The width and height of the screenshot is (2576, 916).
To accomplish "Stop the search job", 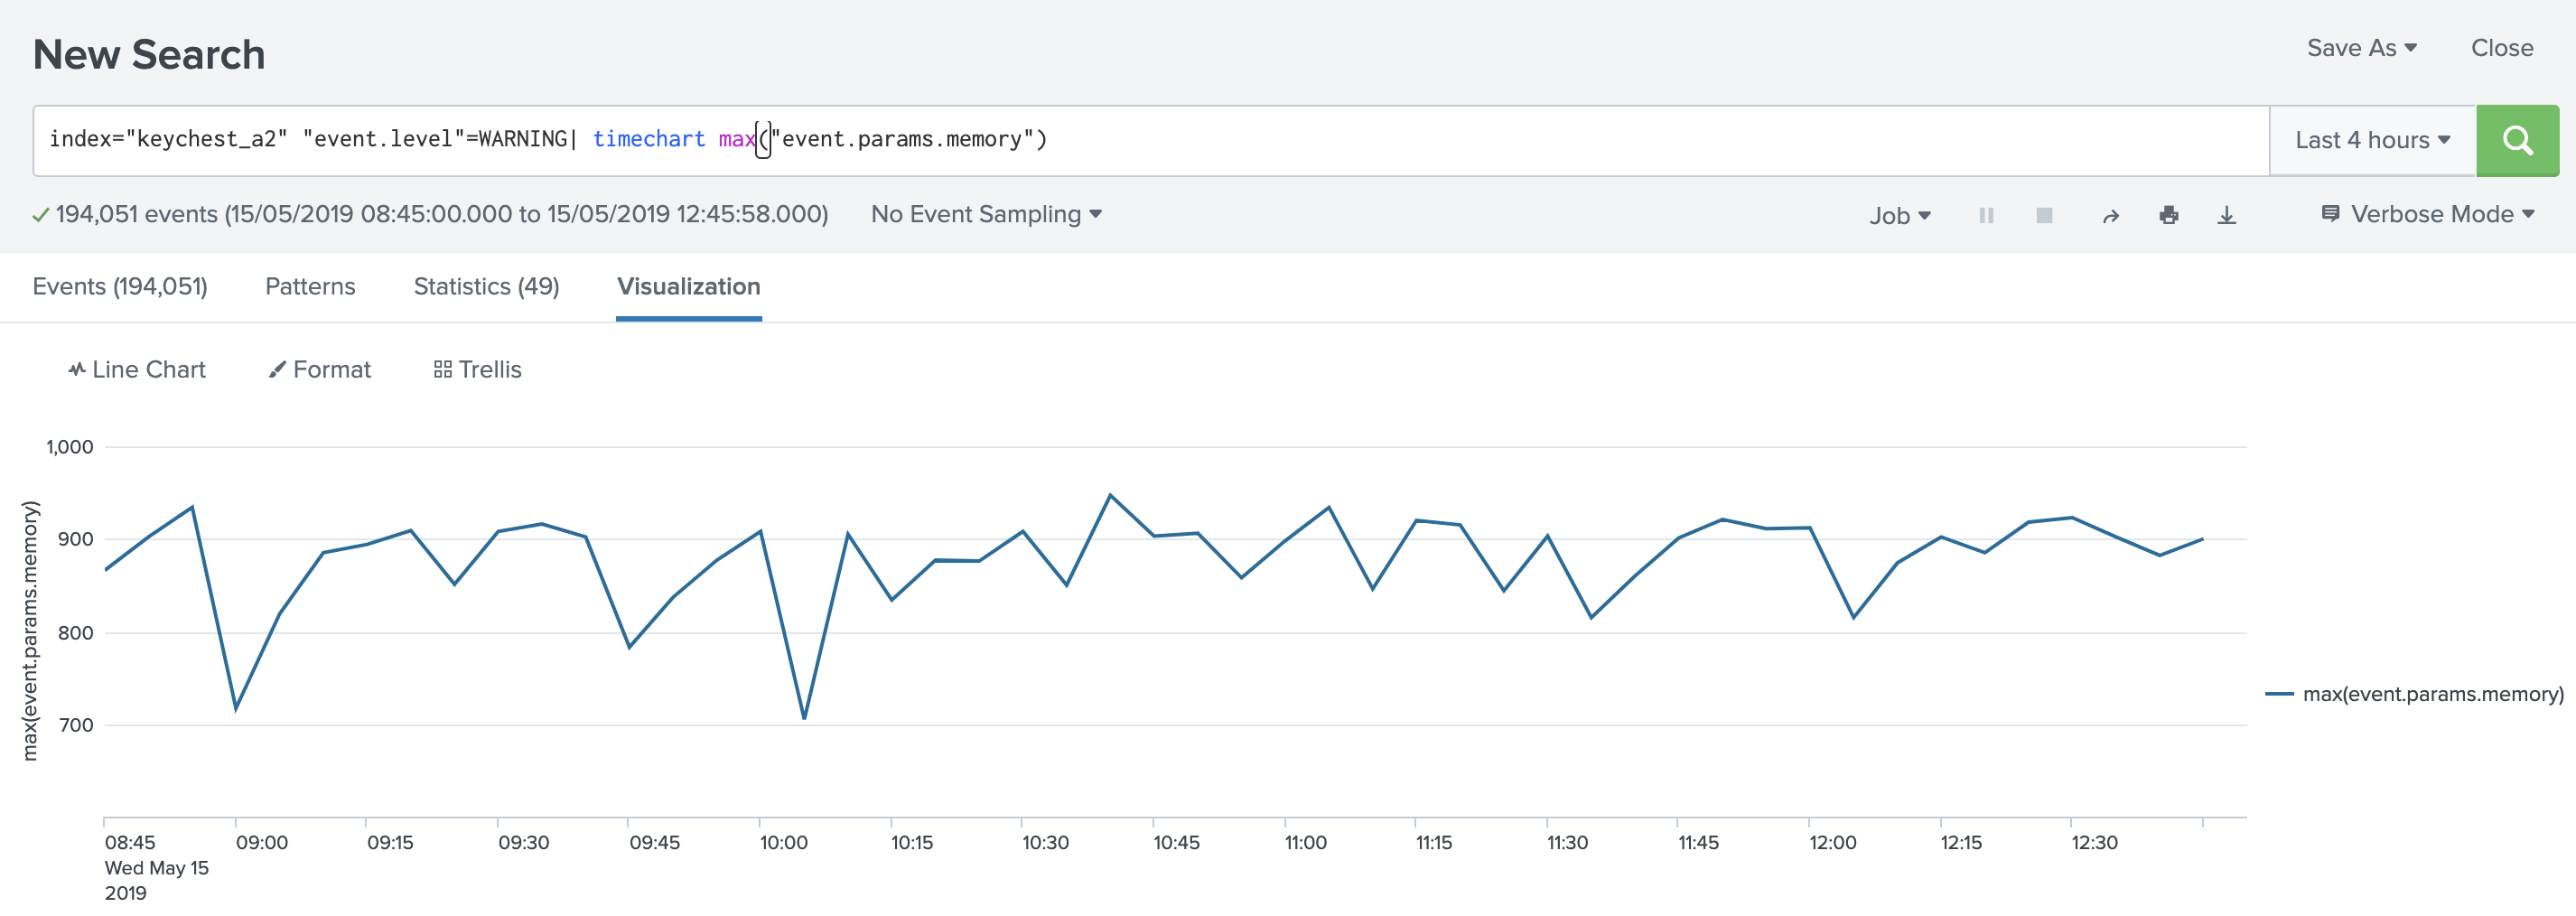I will click(x=2044, y=215).
